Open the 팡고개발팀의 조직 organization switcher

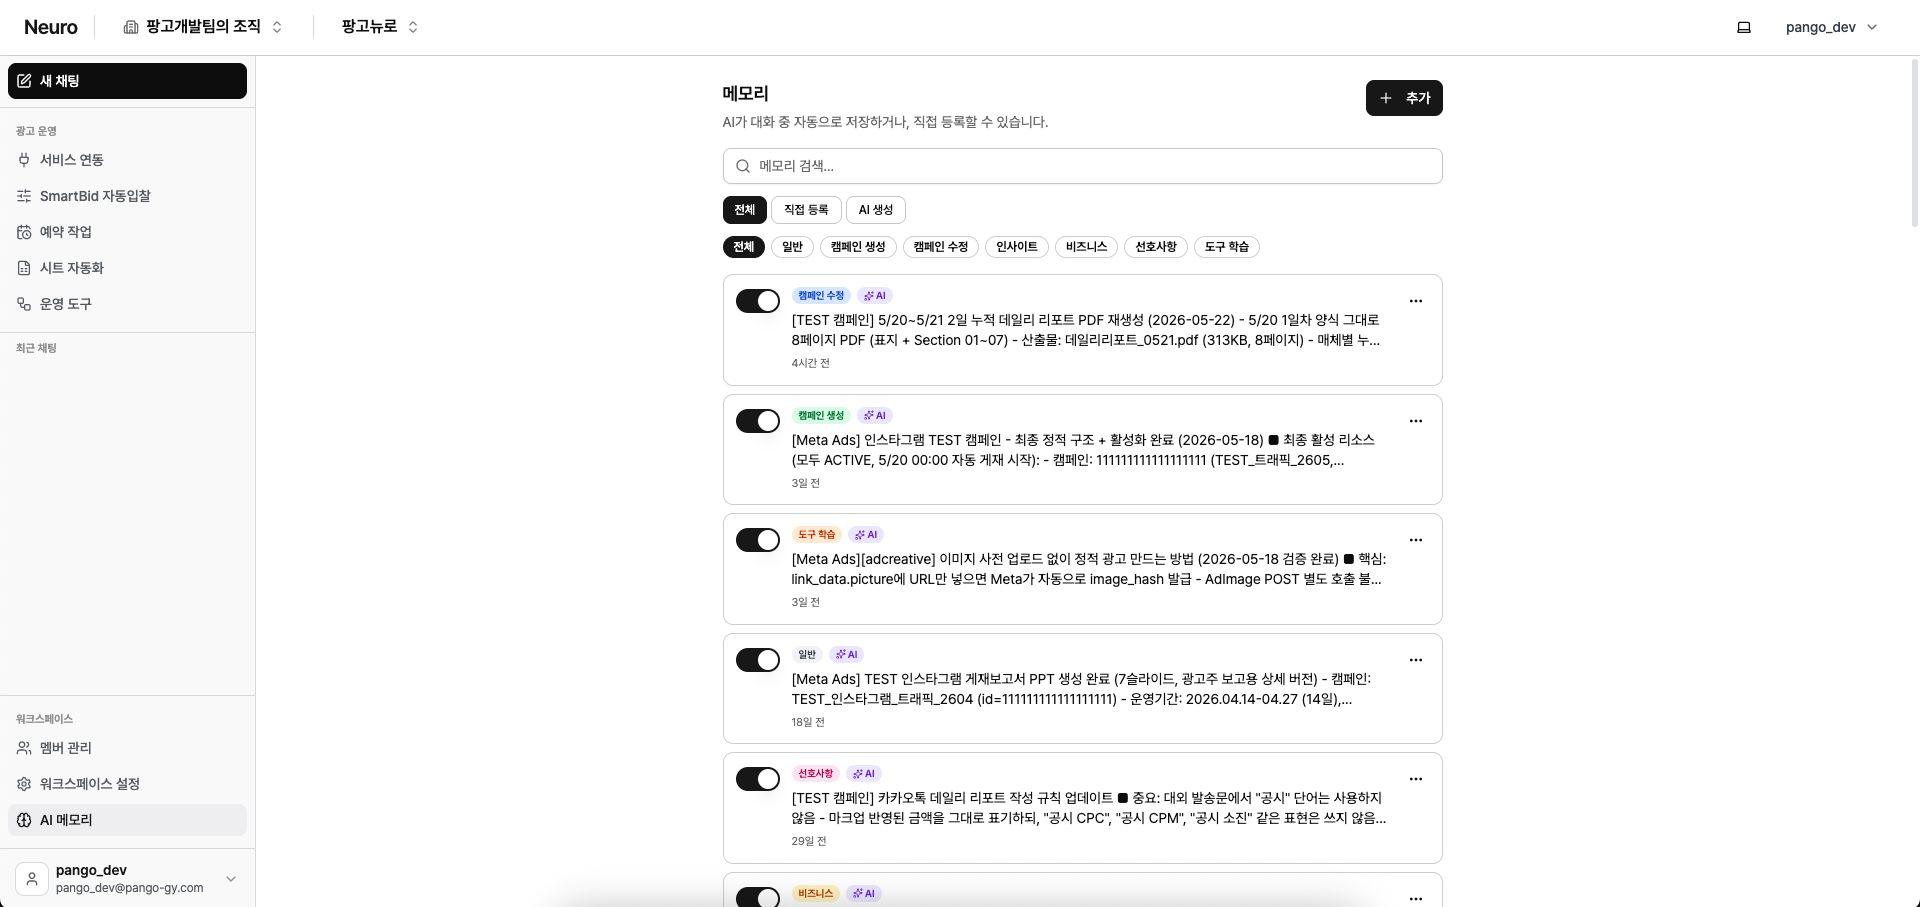tap(203, 27)
